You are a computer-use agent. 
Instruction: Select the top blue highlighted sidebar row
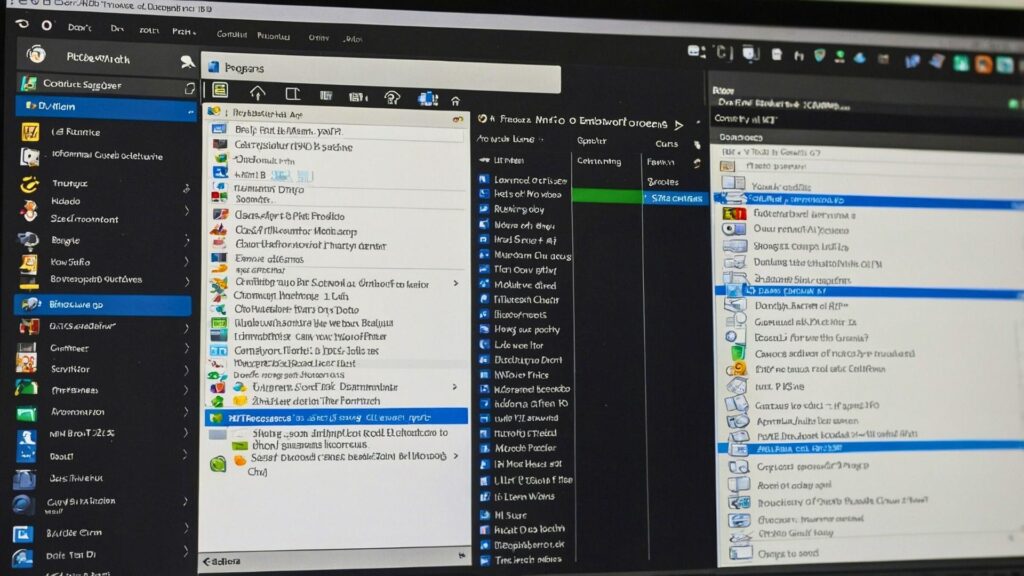click(x=106, y=106)
